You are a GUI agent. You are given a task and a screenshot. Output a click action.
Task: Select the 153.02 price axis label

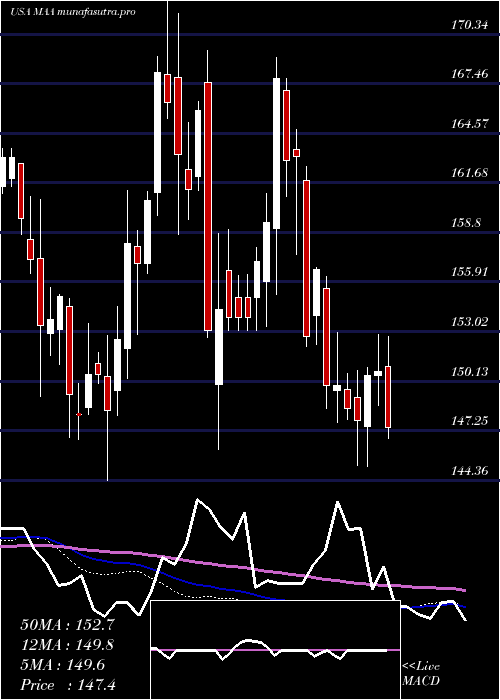coord(469,321)
